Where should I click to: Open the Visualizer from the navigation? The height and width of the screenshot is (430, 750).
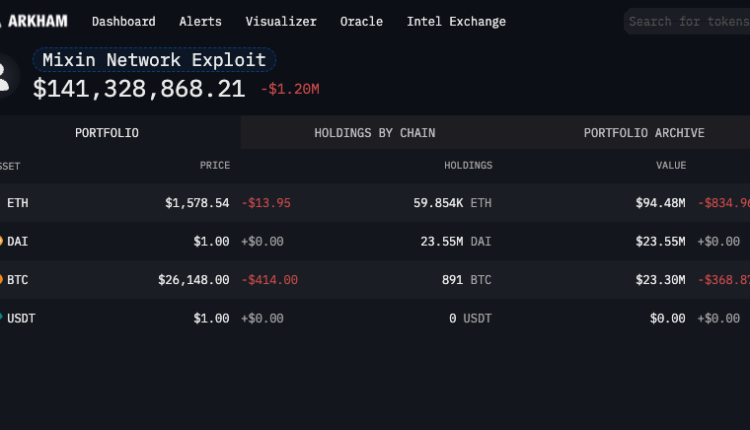coord(281,21)
